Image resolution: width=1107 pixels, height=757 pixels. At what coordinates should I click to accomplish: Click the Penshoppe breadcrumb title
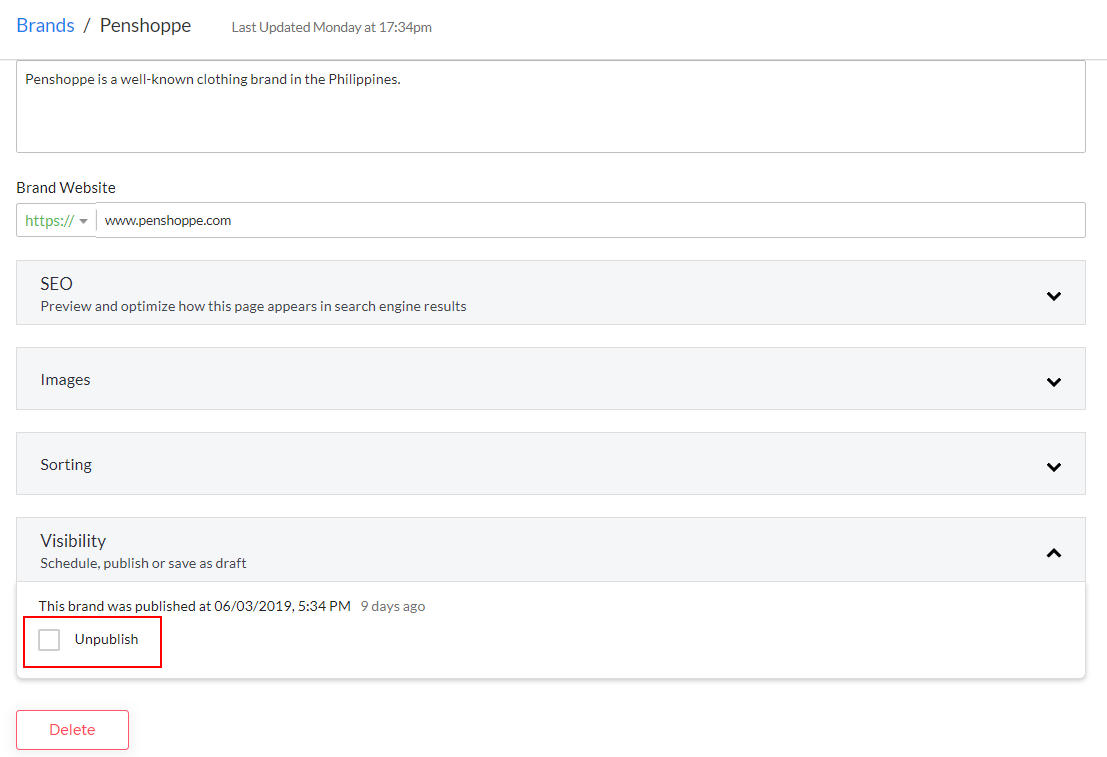point(145,25)
